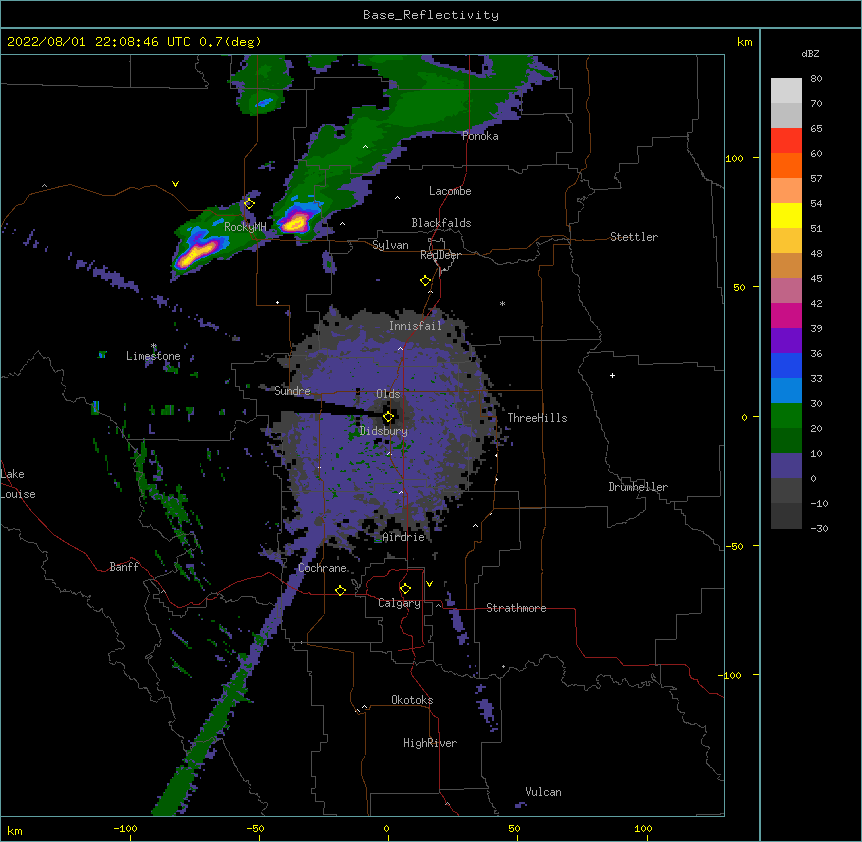Click the dBZ legend heading
The image size is (862, 842).
tap(810, 54)
